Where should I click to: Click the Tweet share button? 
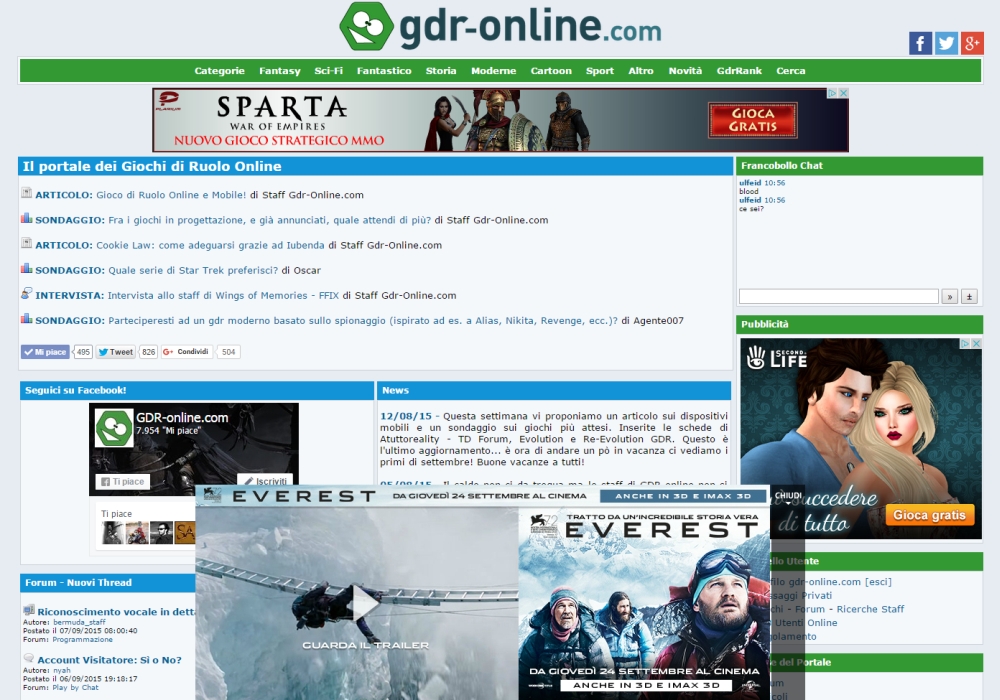point(116,352)
